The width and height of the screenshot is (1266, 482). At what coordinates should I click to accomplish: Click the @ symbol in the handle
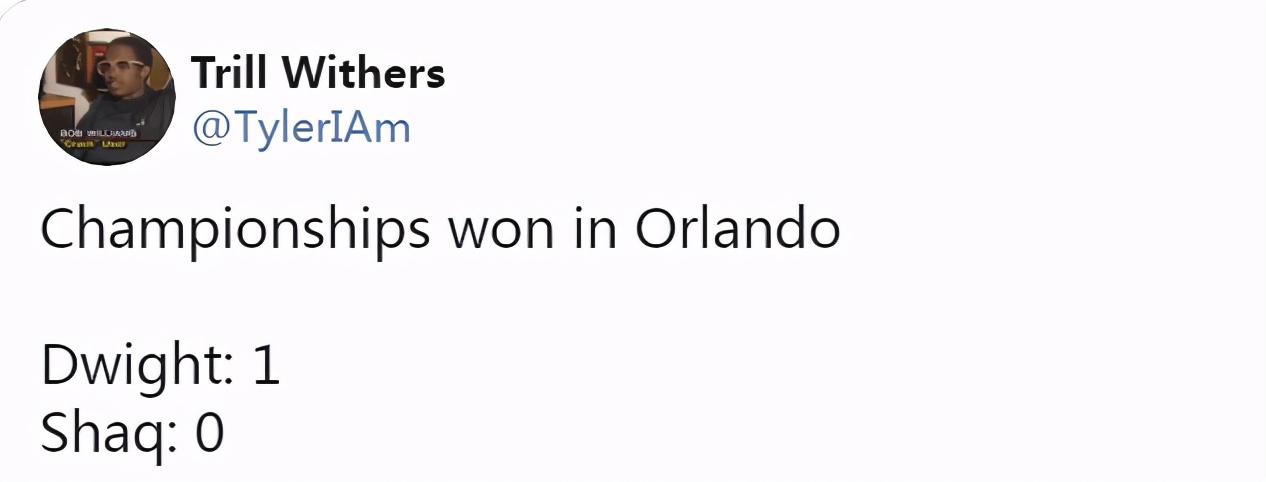coord(208,128)
